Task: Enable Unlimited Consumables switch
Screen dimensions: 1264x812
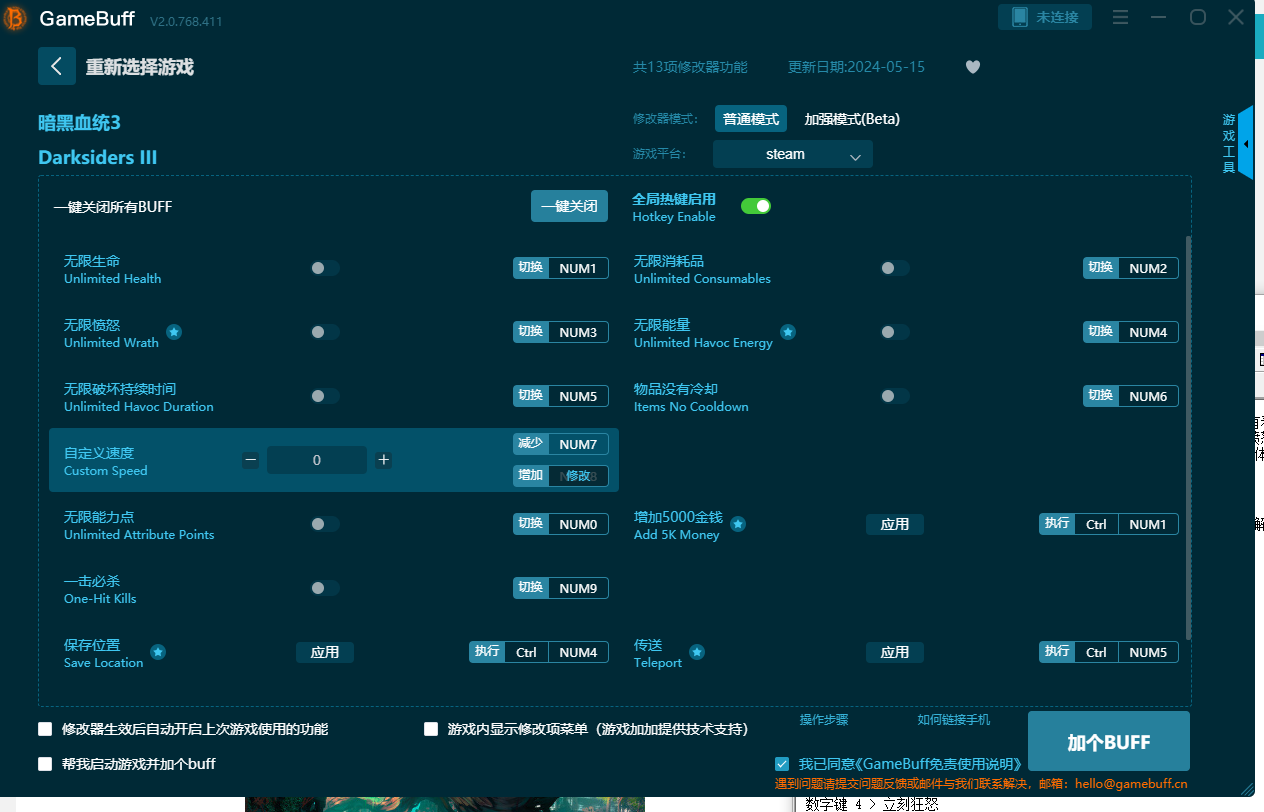Action: [894, 268]
